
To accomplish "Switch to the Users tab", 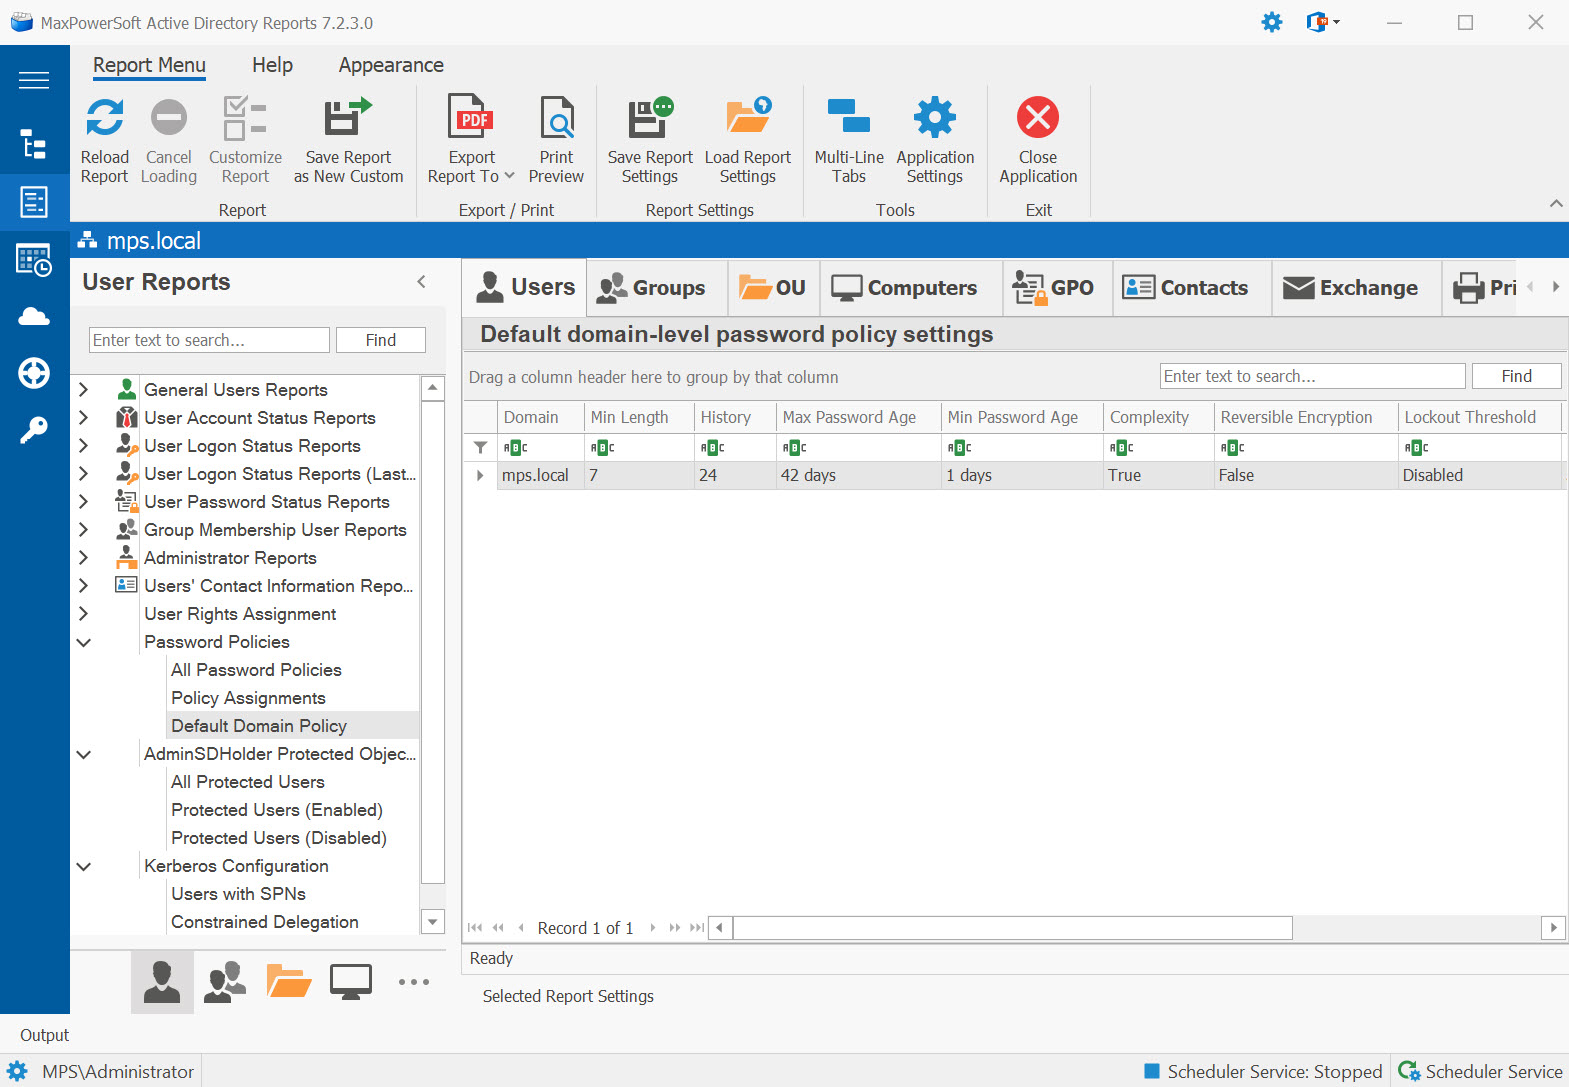I will coord(525,288).
